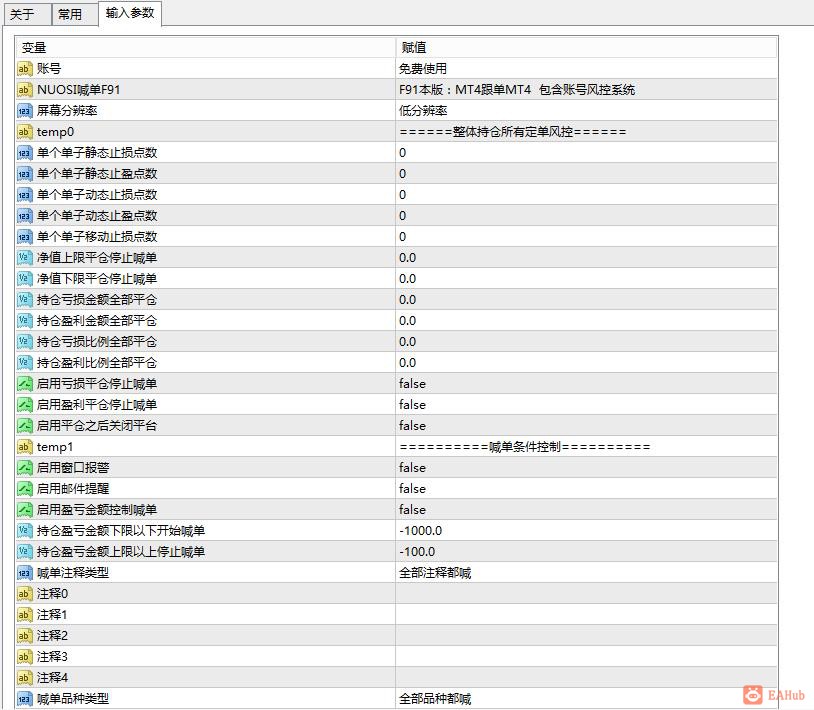814x710 pixels.
Task: Click the integer icon beside 单个单子移动止损点数
Action: point(24,237)
